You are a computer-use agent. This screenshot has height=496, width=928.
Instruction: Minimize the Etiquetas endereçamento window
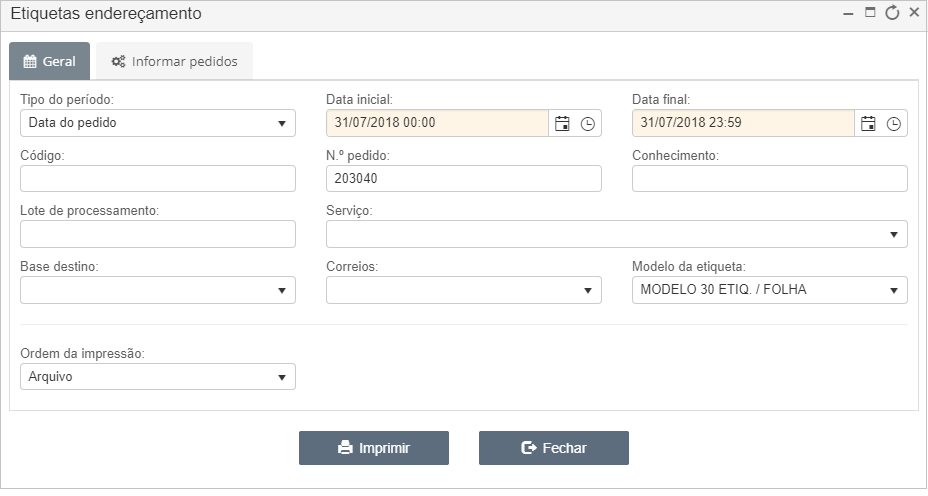coord(848,14)
